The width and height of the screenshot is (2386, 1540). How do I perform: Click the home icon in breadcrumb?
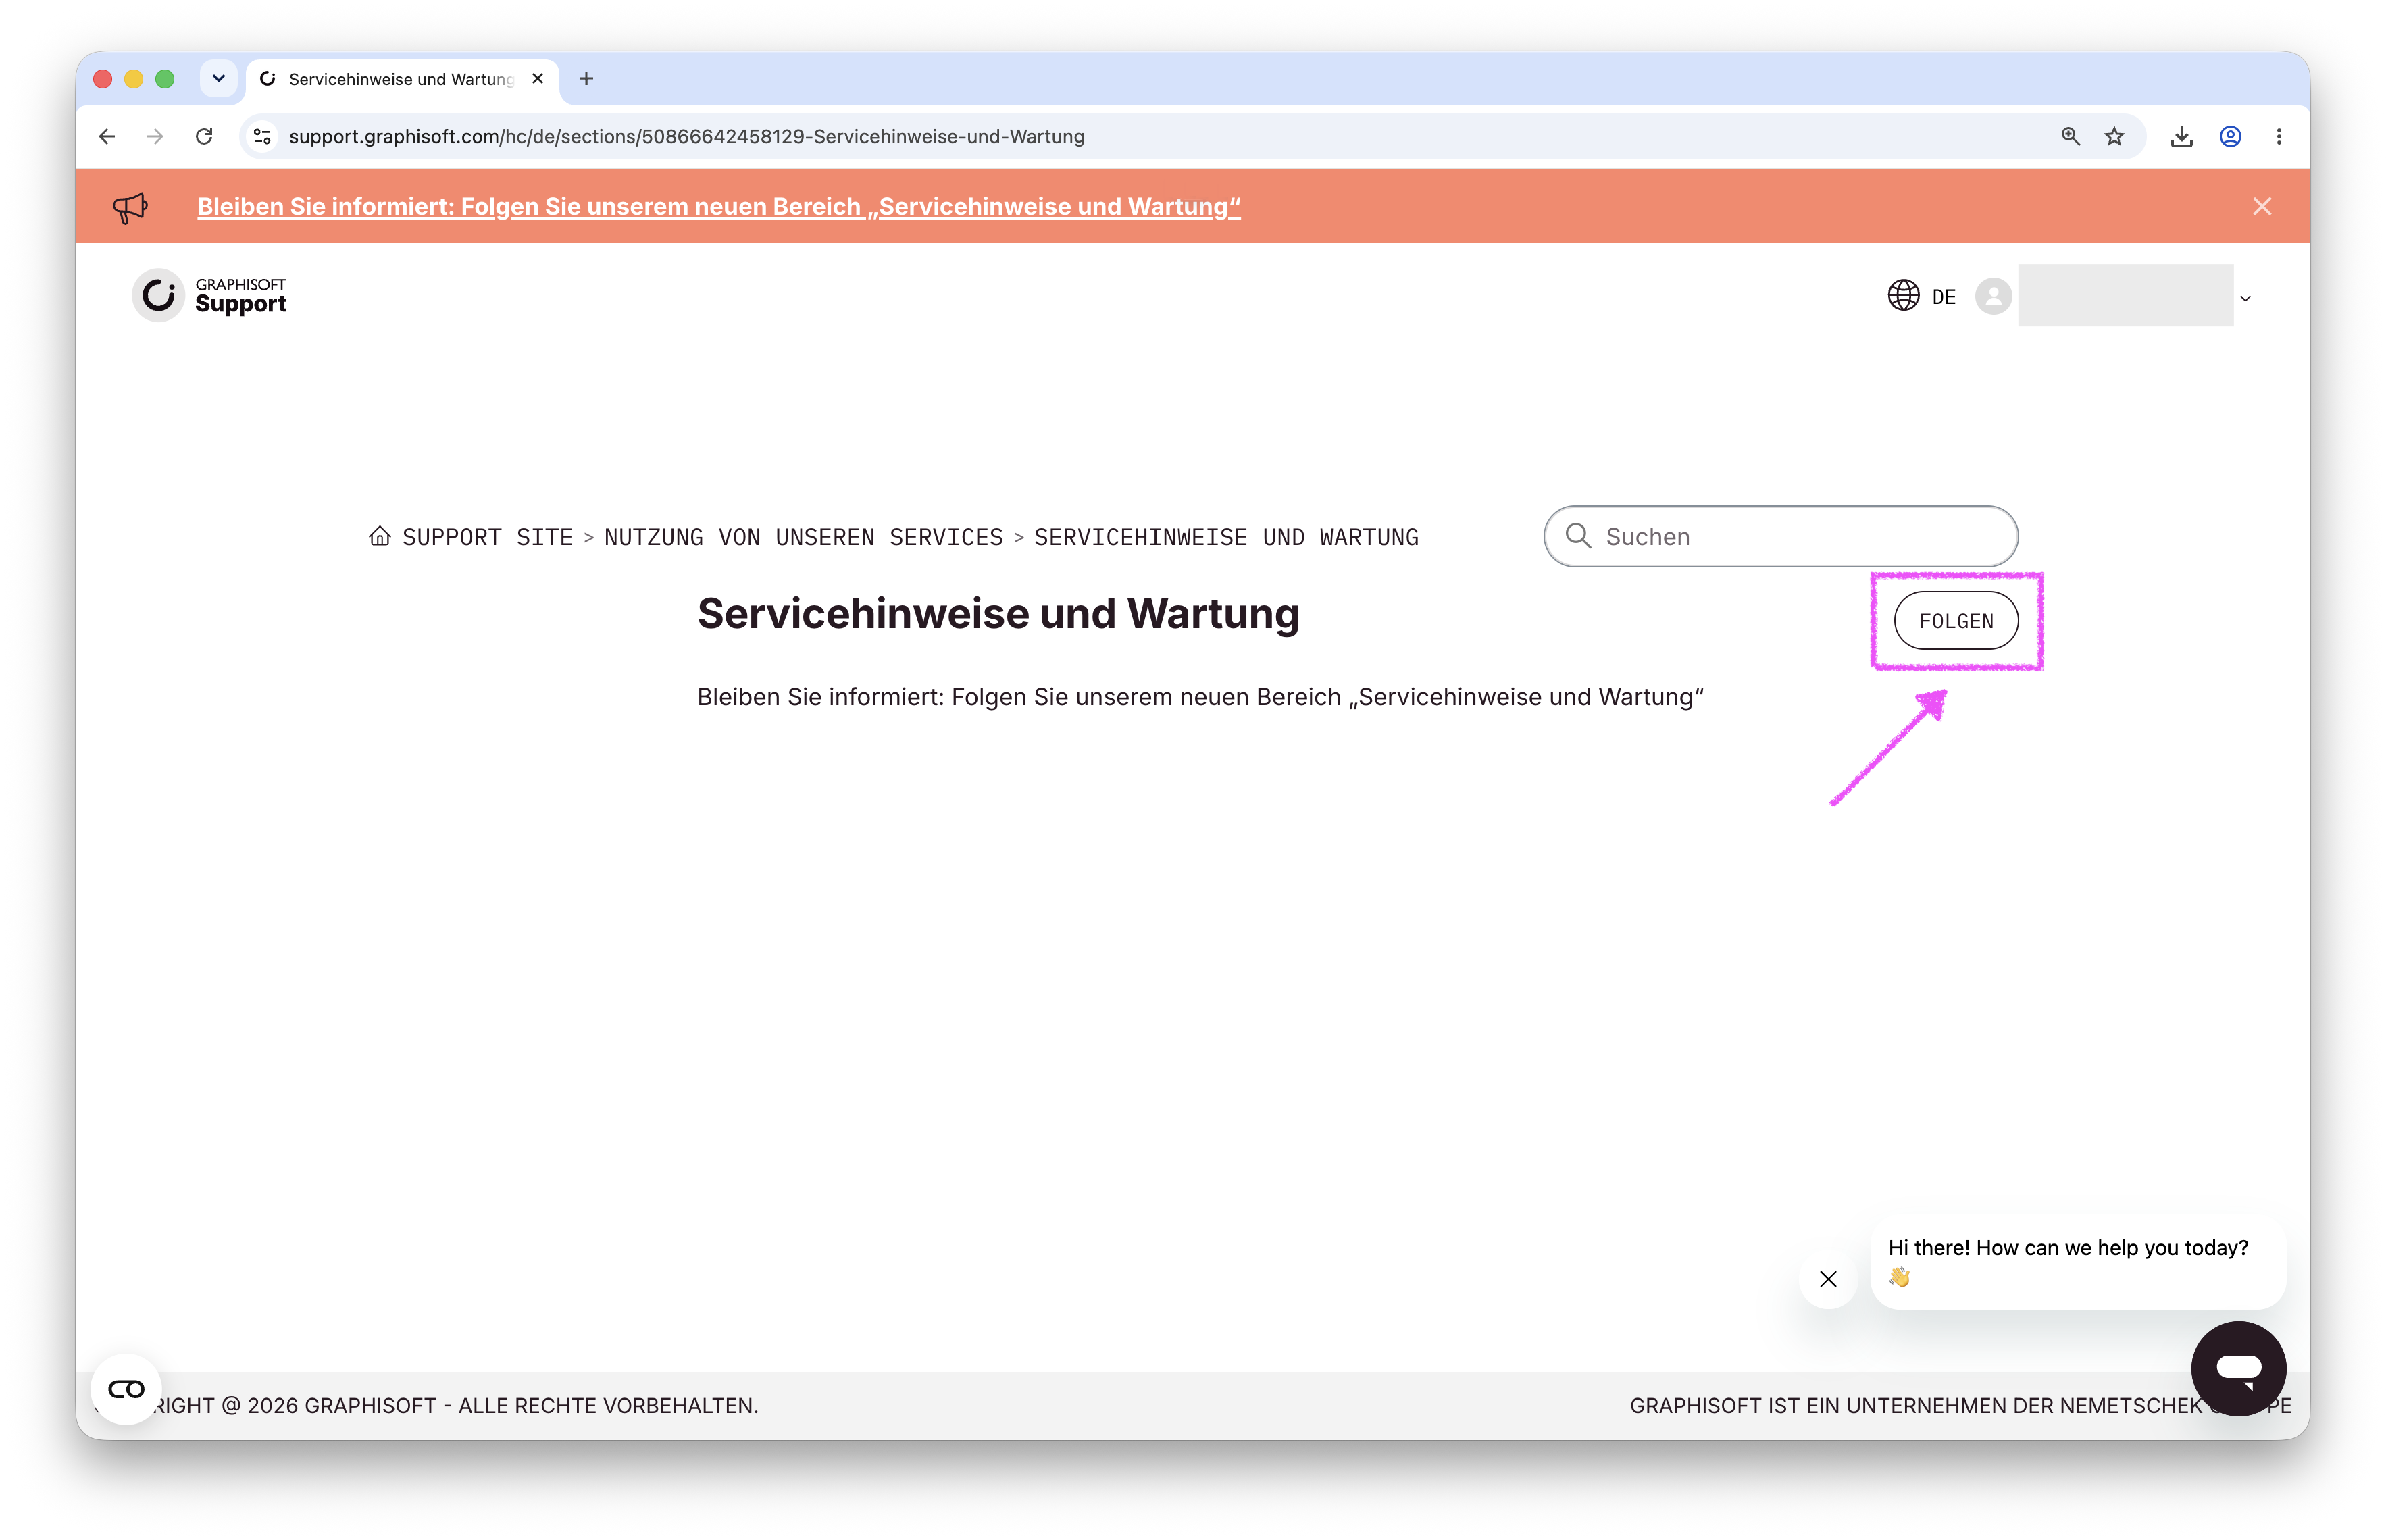coord(379,536)
